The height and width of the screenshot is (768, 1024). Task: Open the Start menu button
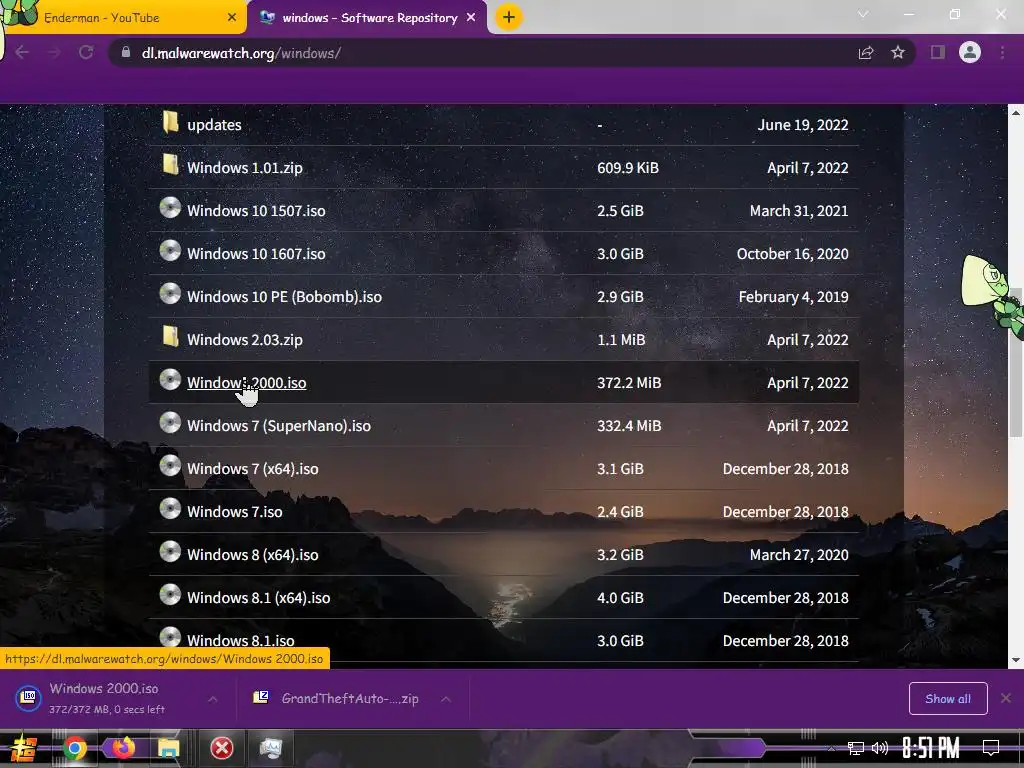click(22, 748)
